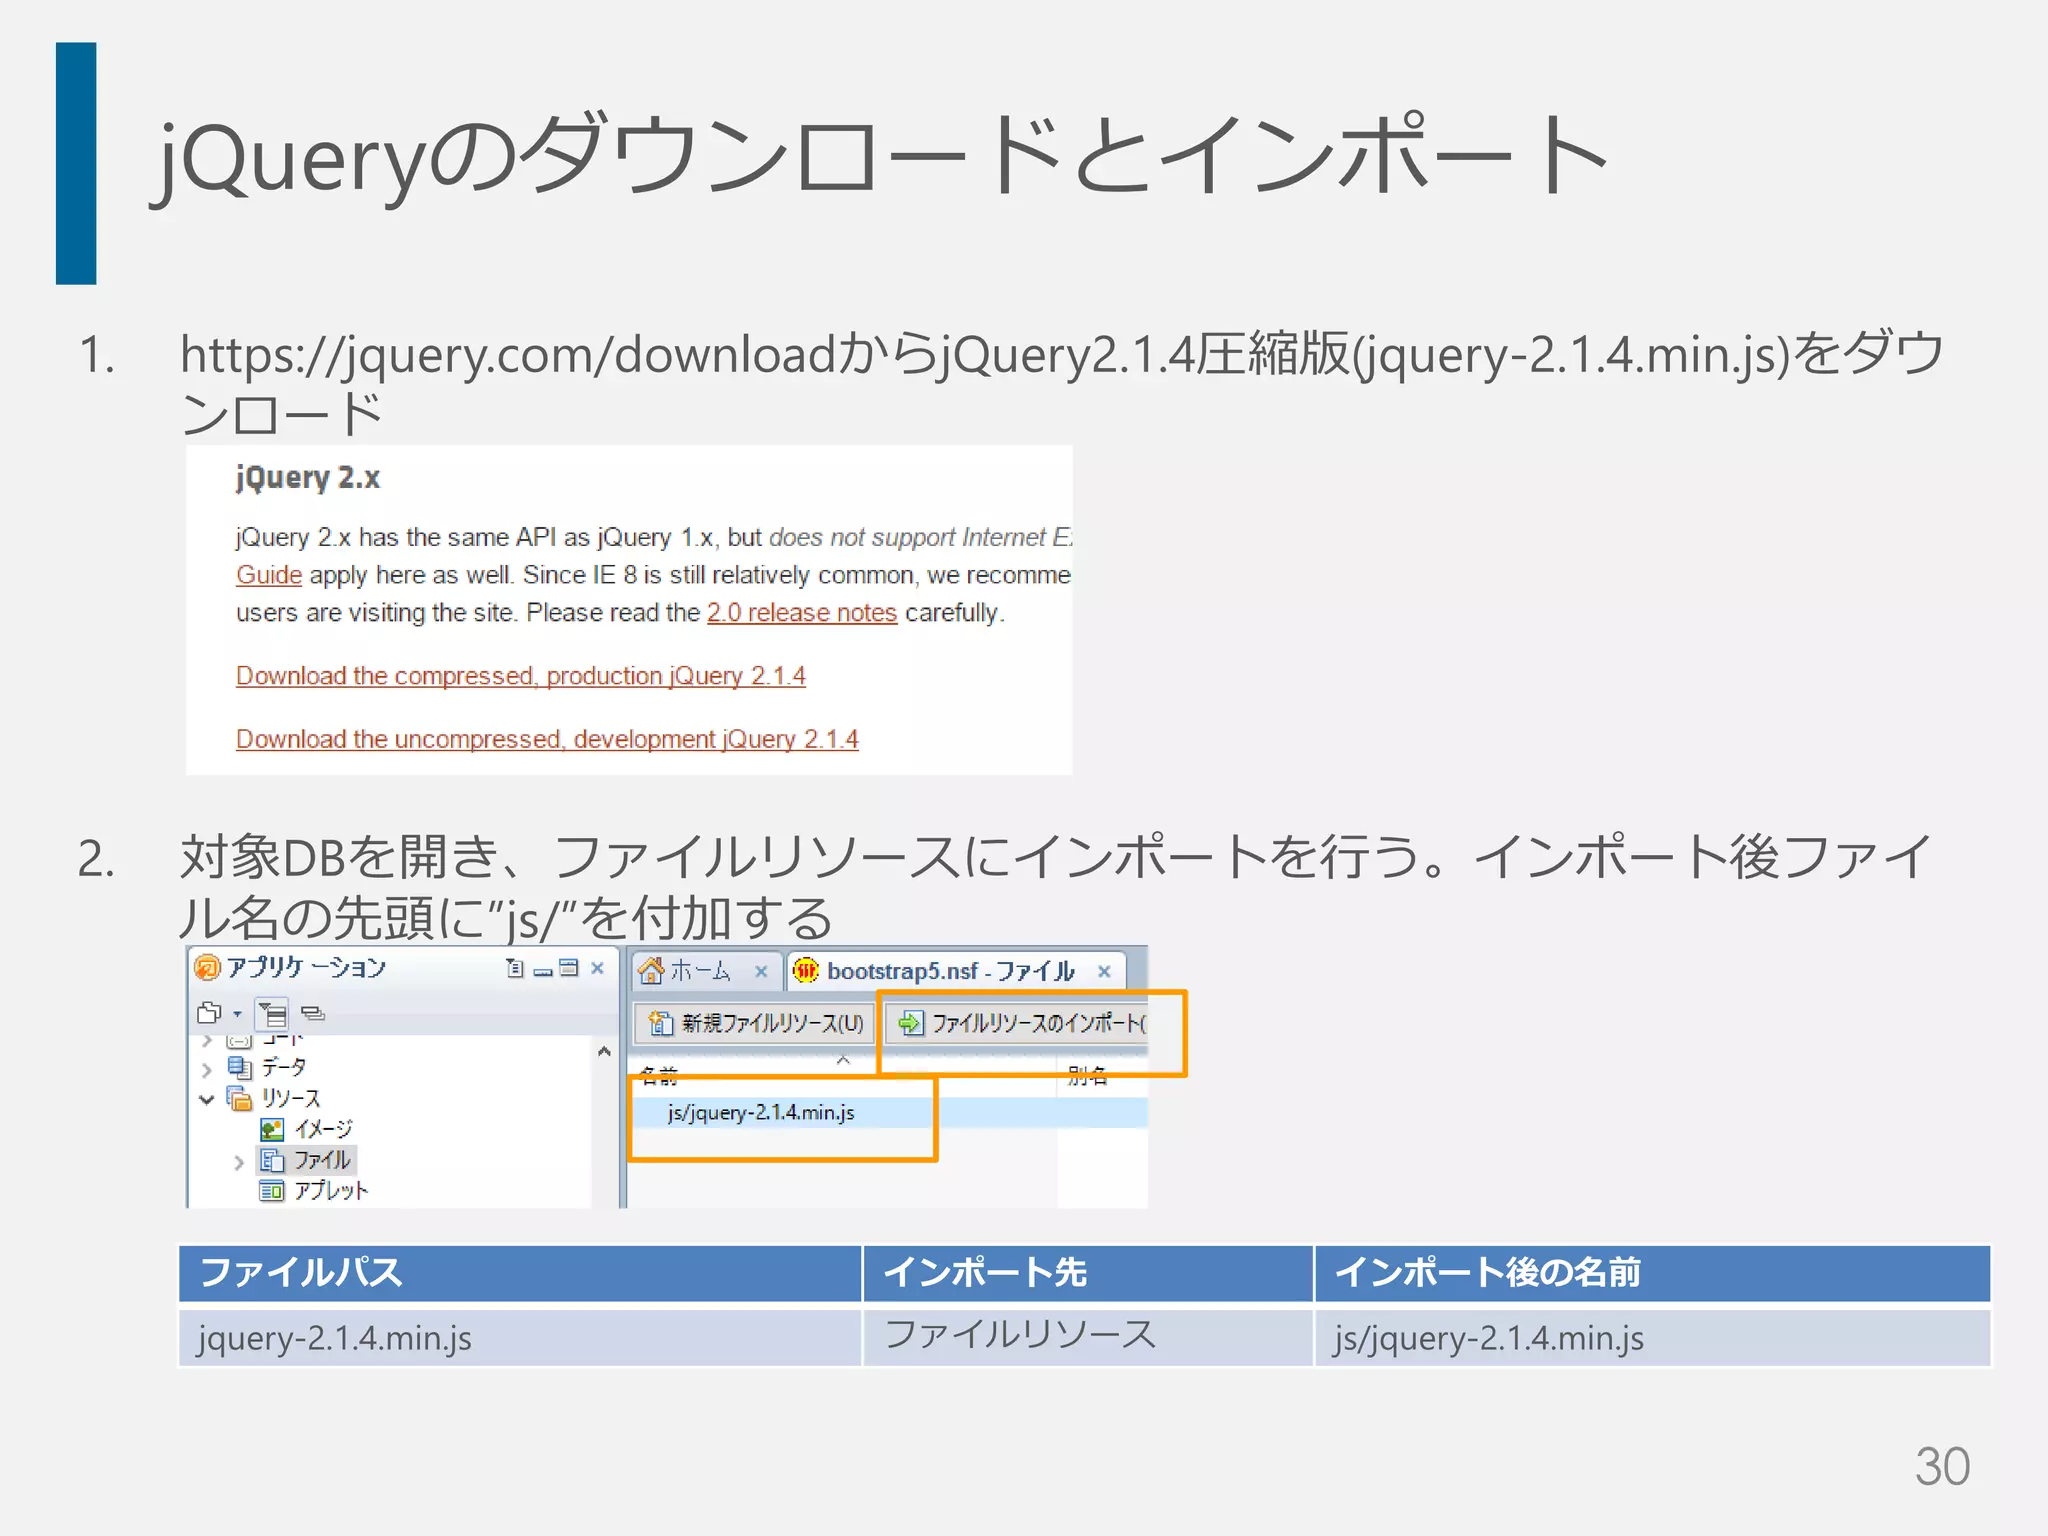Select イメージ resource item
2048x1536 pixels.
click(x=323, y=1129)
